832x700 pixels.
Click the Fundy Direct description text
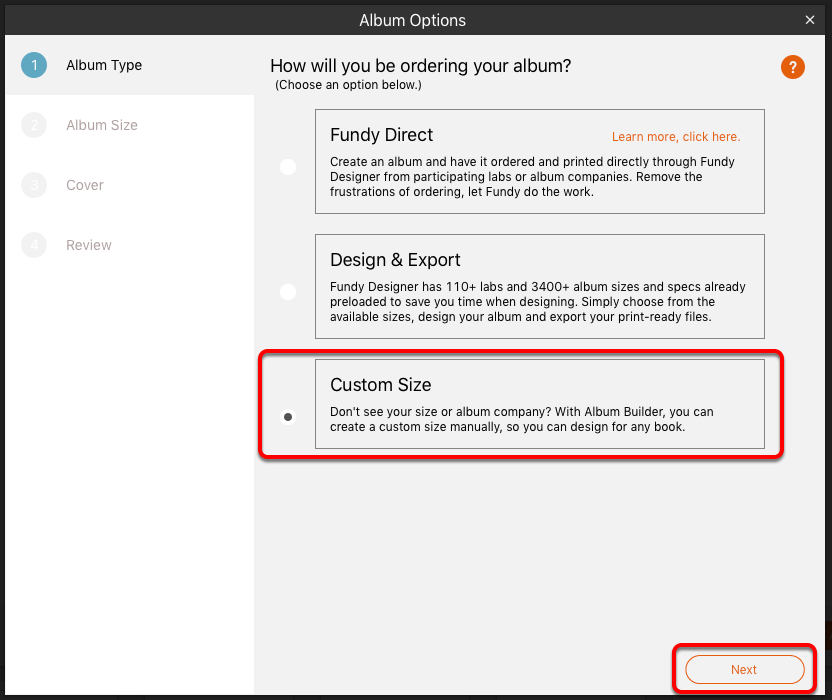[532, 177]
